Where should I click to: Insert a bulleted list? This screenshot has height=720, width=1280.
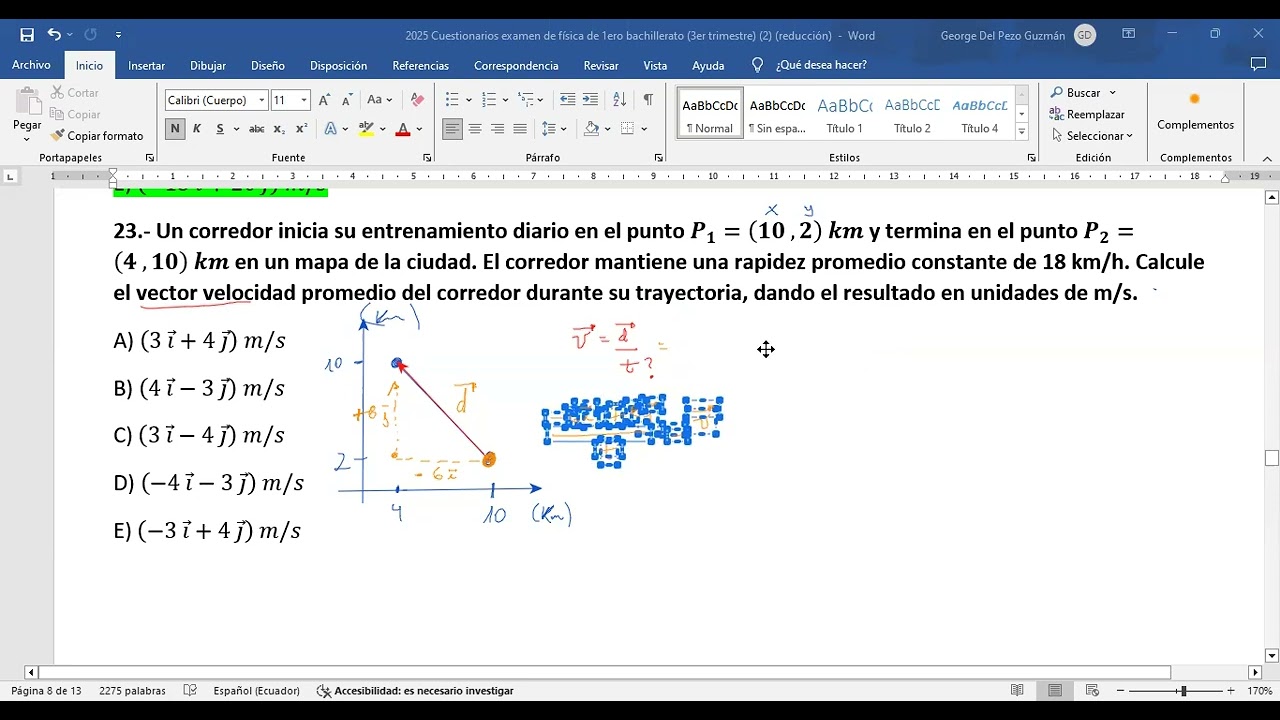tap(452, 100)
